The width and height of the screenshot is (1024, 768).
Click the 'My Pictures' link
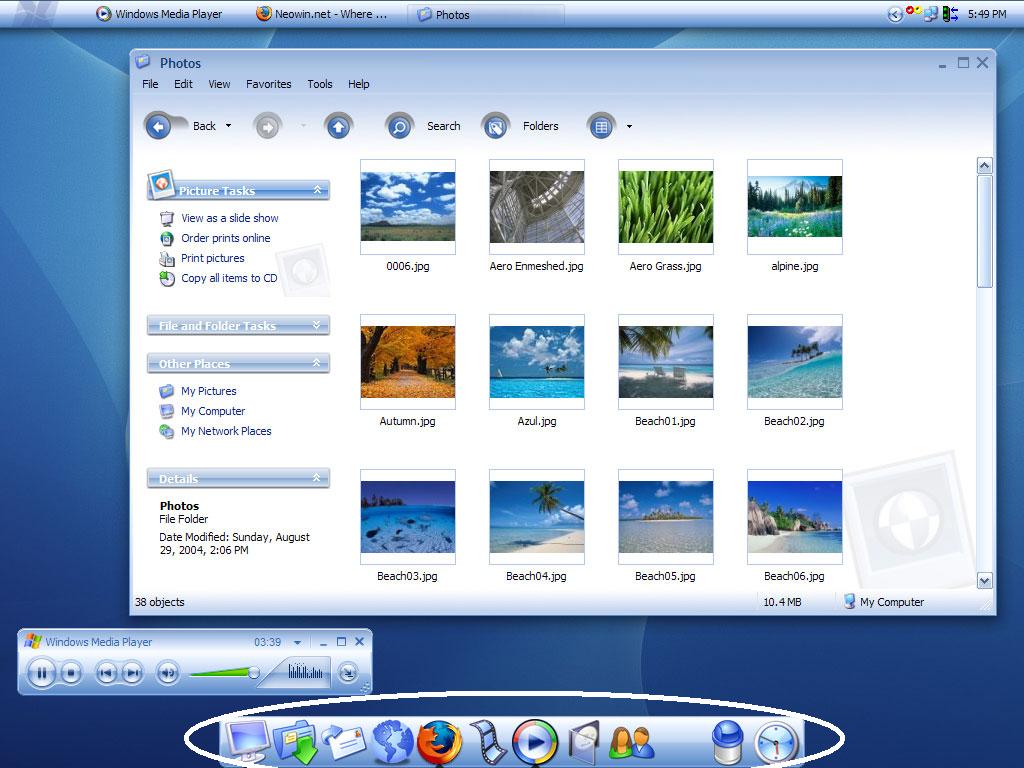[x=208, y=391]
